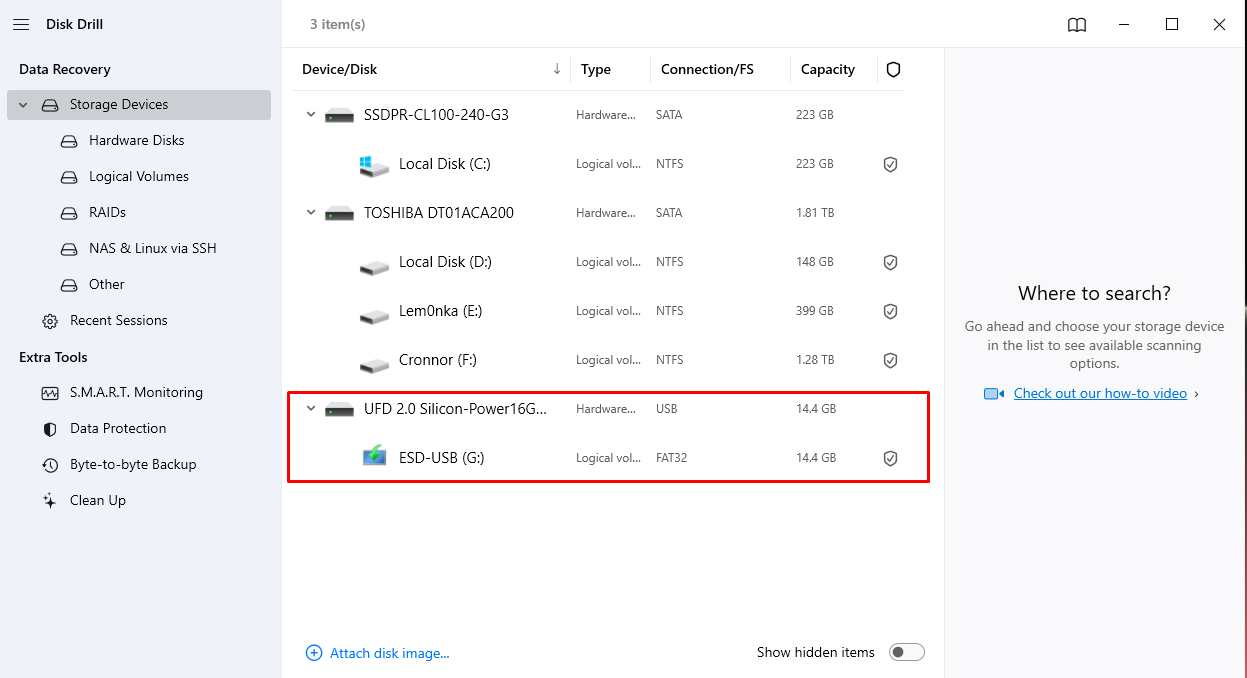Sort by the Device/Disk column arrow

pyautogui.click(x=557, y=69)
